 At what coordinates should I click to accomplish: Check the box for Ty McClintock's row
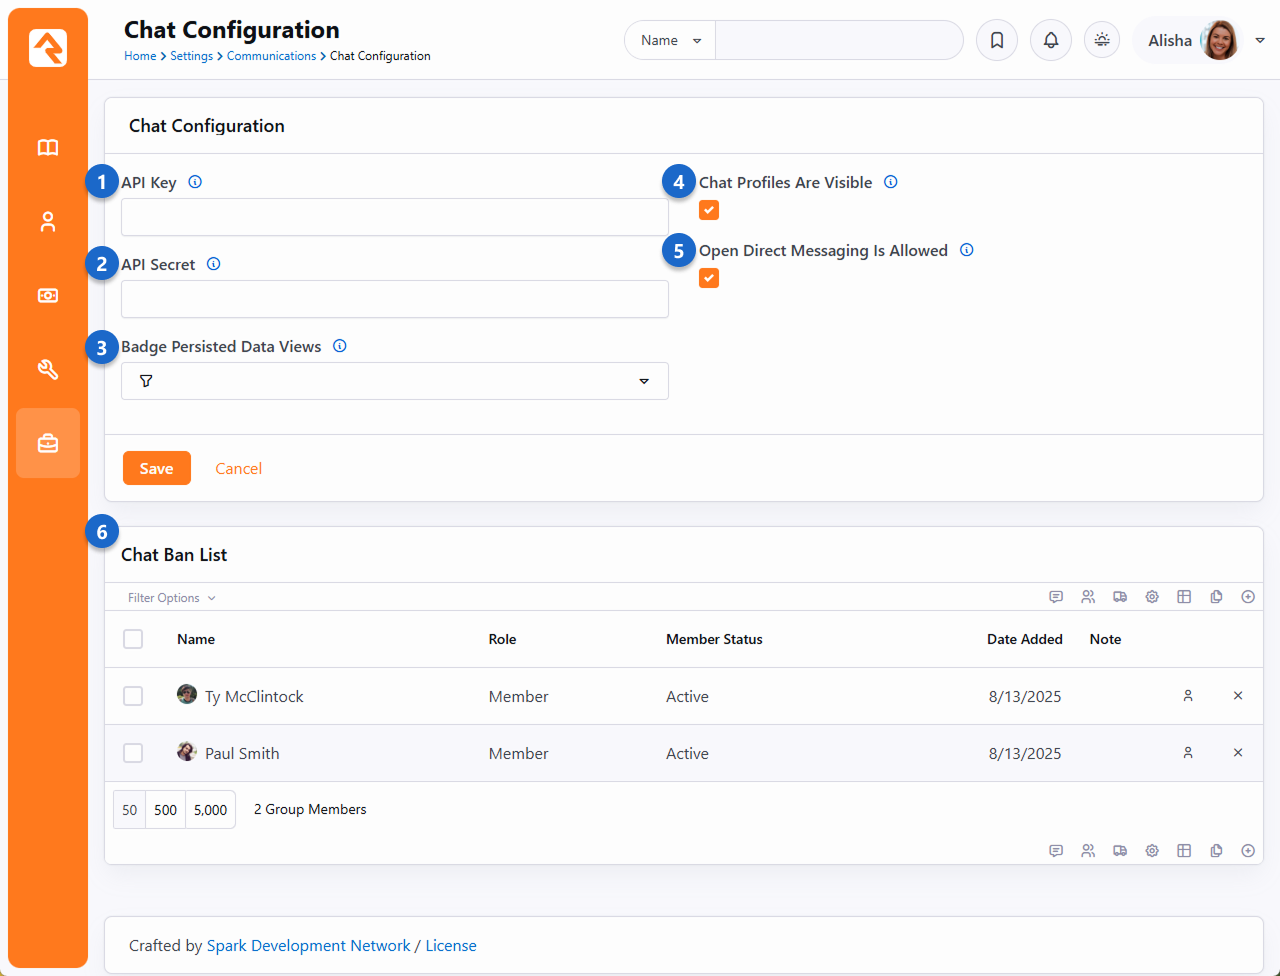click(x=133, y=696)
